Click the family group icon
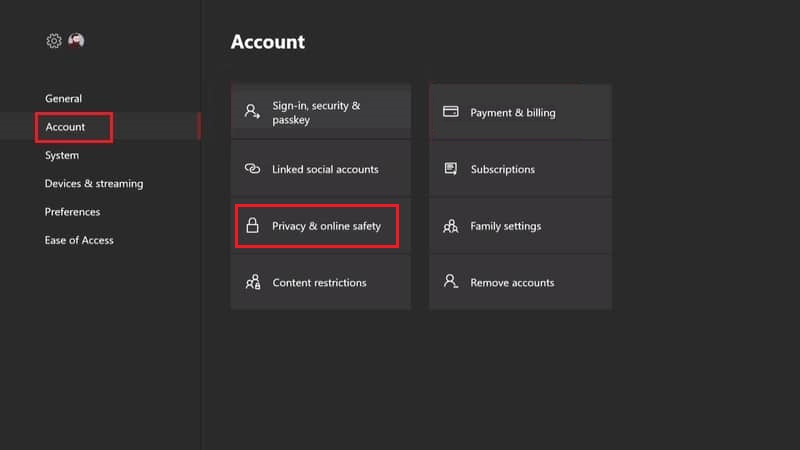The image size is (800, 450). coord(450,226)
